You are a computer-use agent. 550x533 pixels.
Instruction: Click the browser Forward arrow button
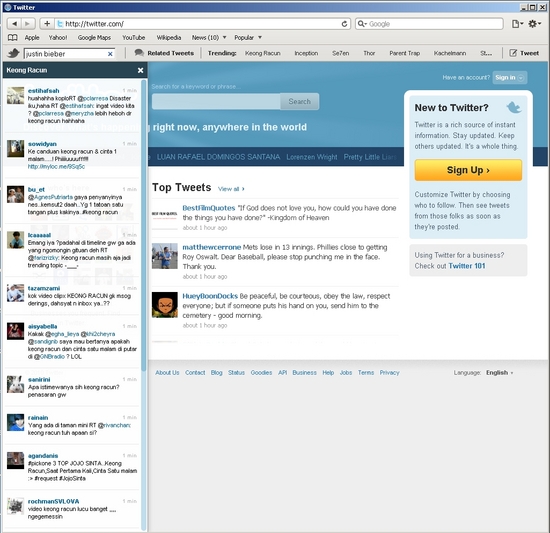tap(27, 24)
